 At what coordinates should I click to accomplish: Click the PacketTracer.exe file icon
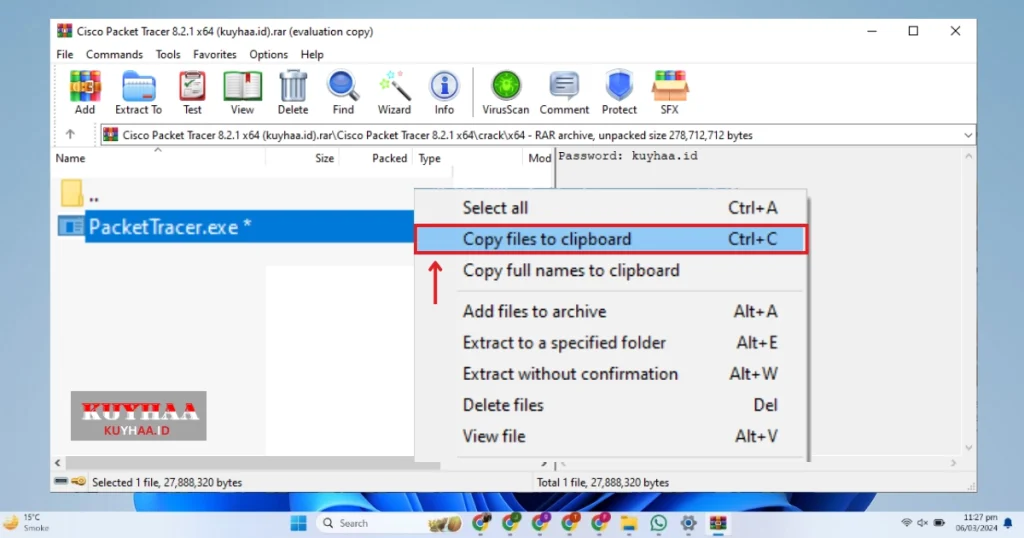click(x=71, y=227)
